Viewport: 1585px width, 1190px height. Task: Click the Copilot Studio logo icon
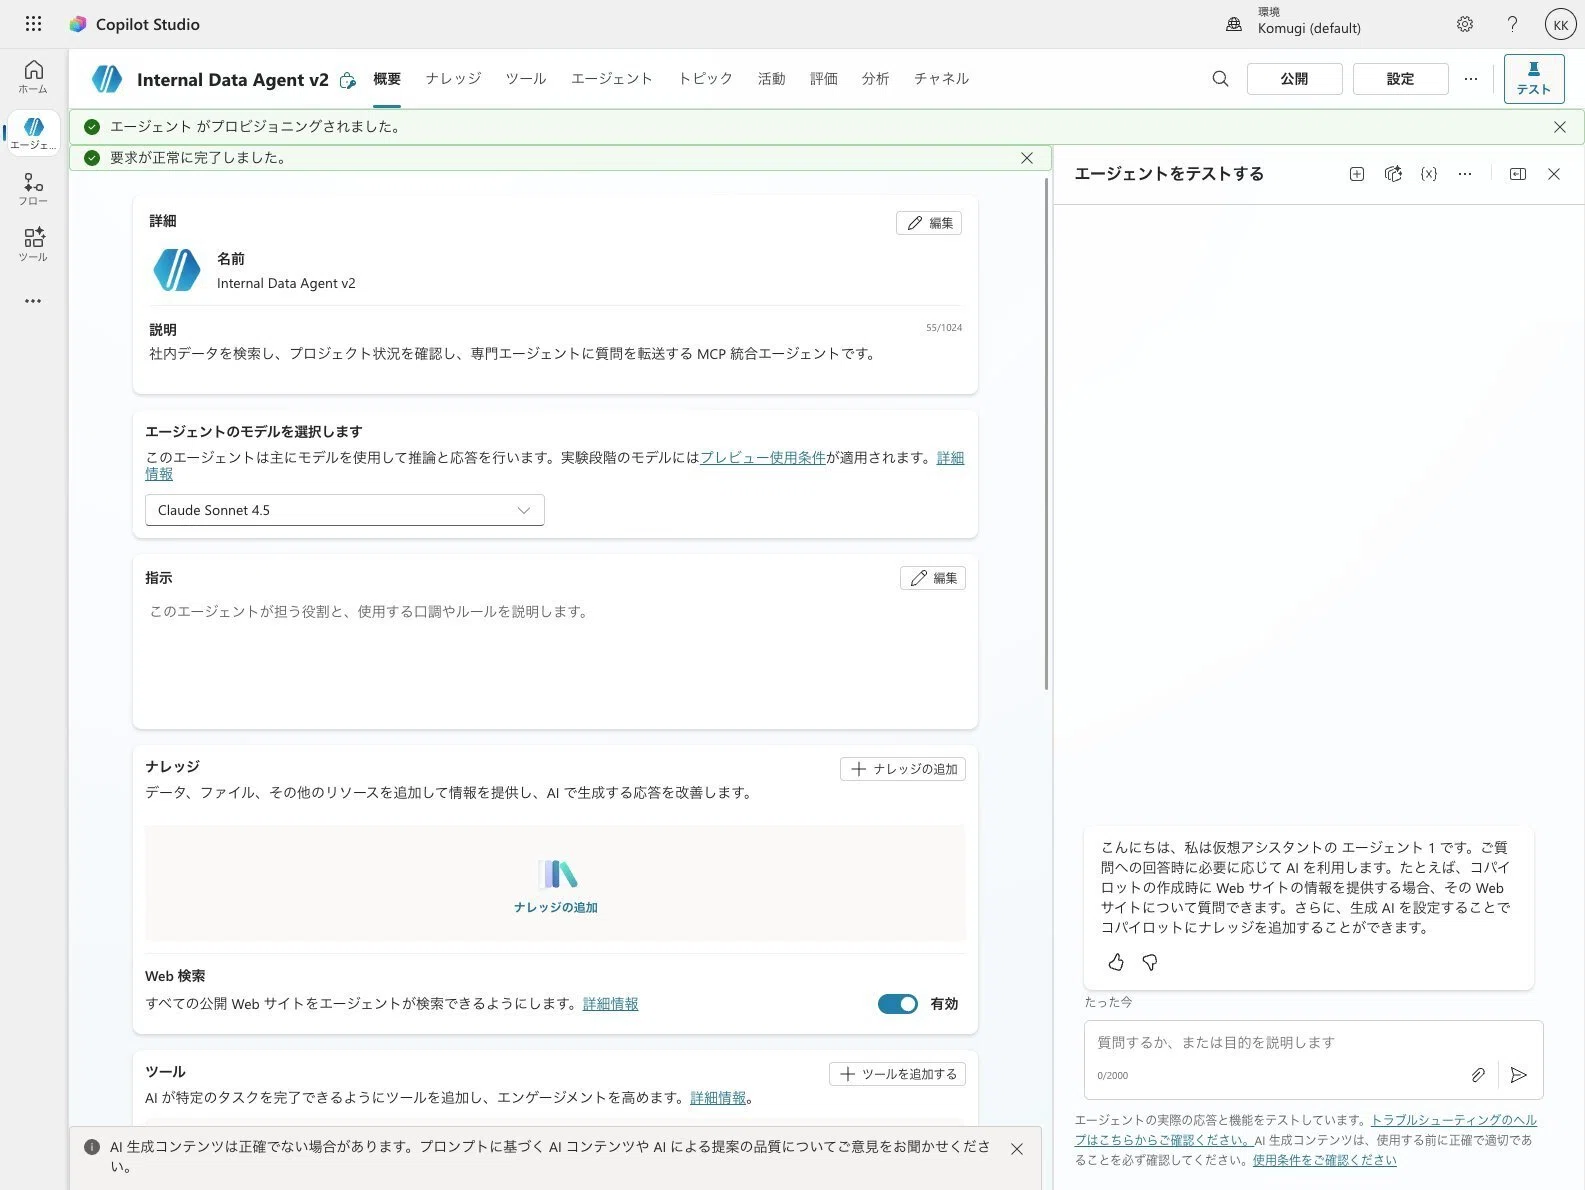[78, 24]
